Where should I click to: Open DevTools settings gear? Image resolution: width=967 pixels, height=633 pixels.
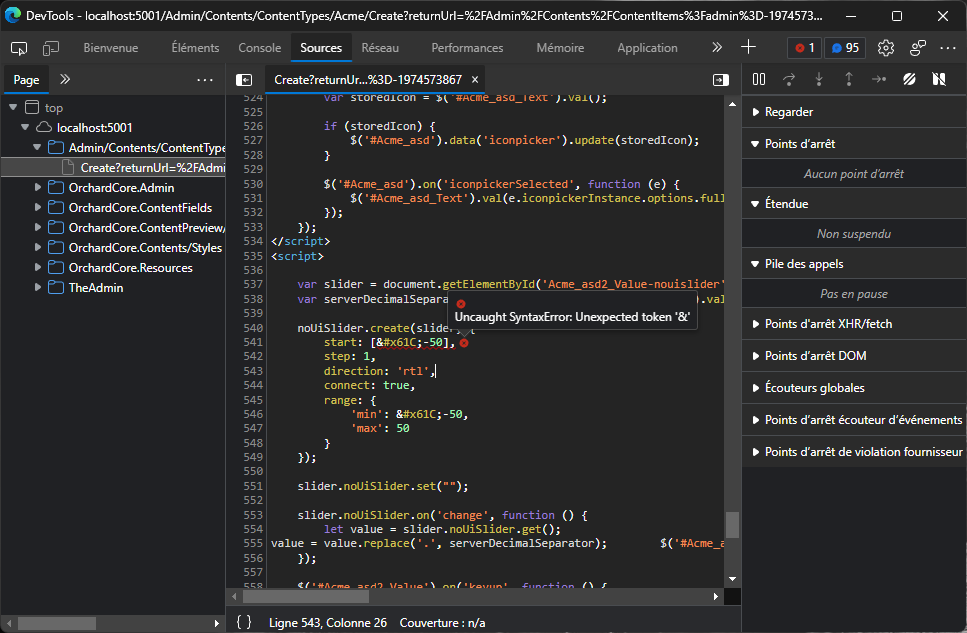pyautogui.click(x=885, y=48)
